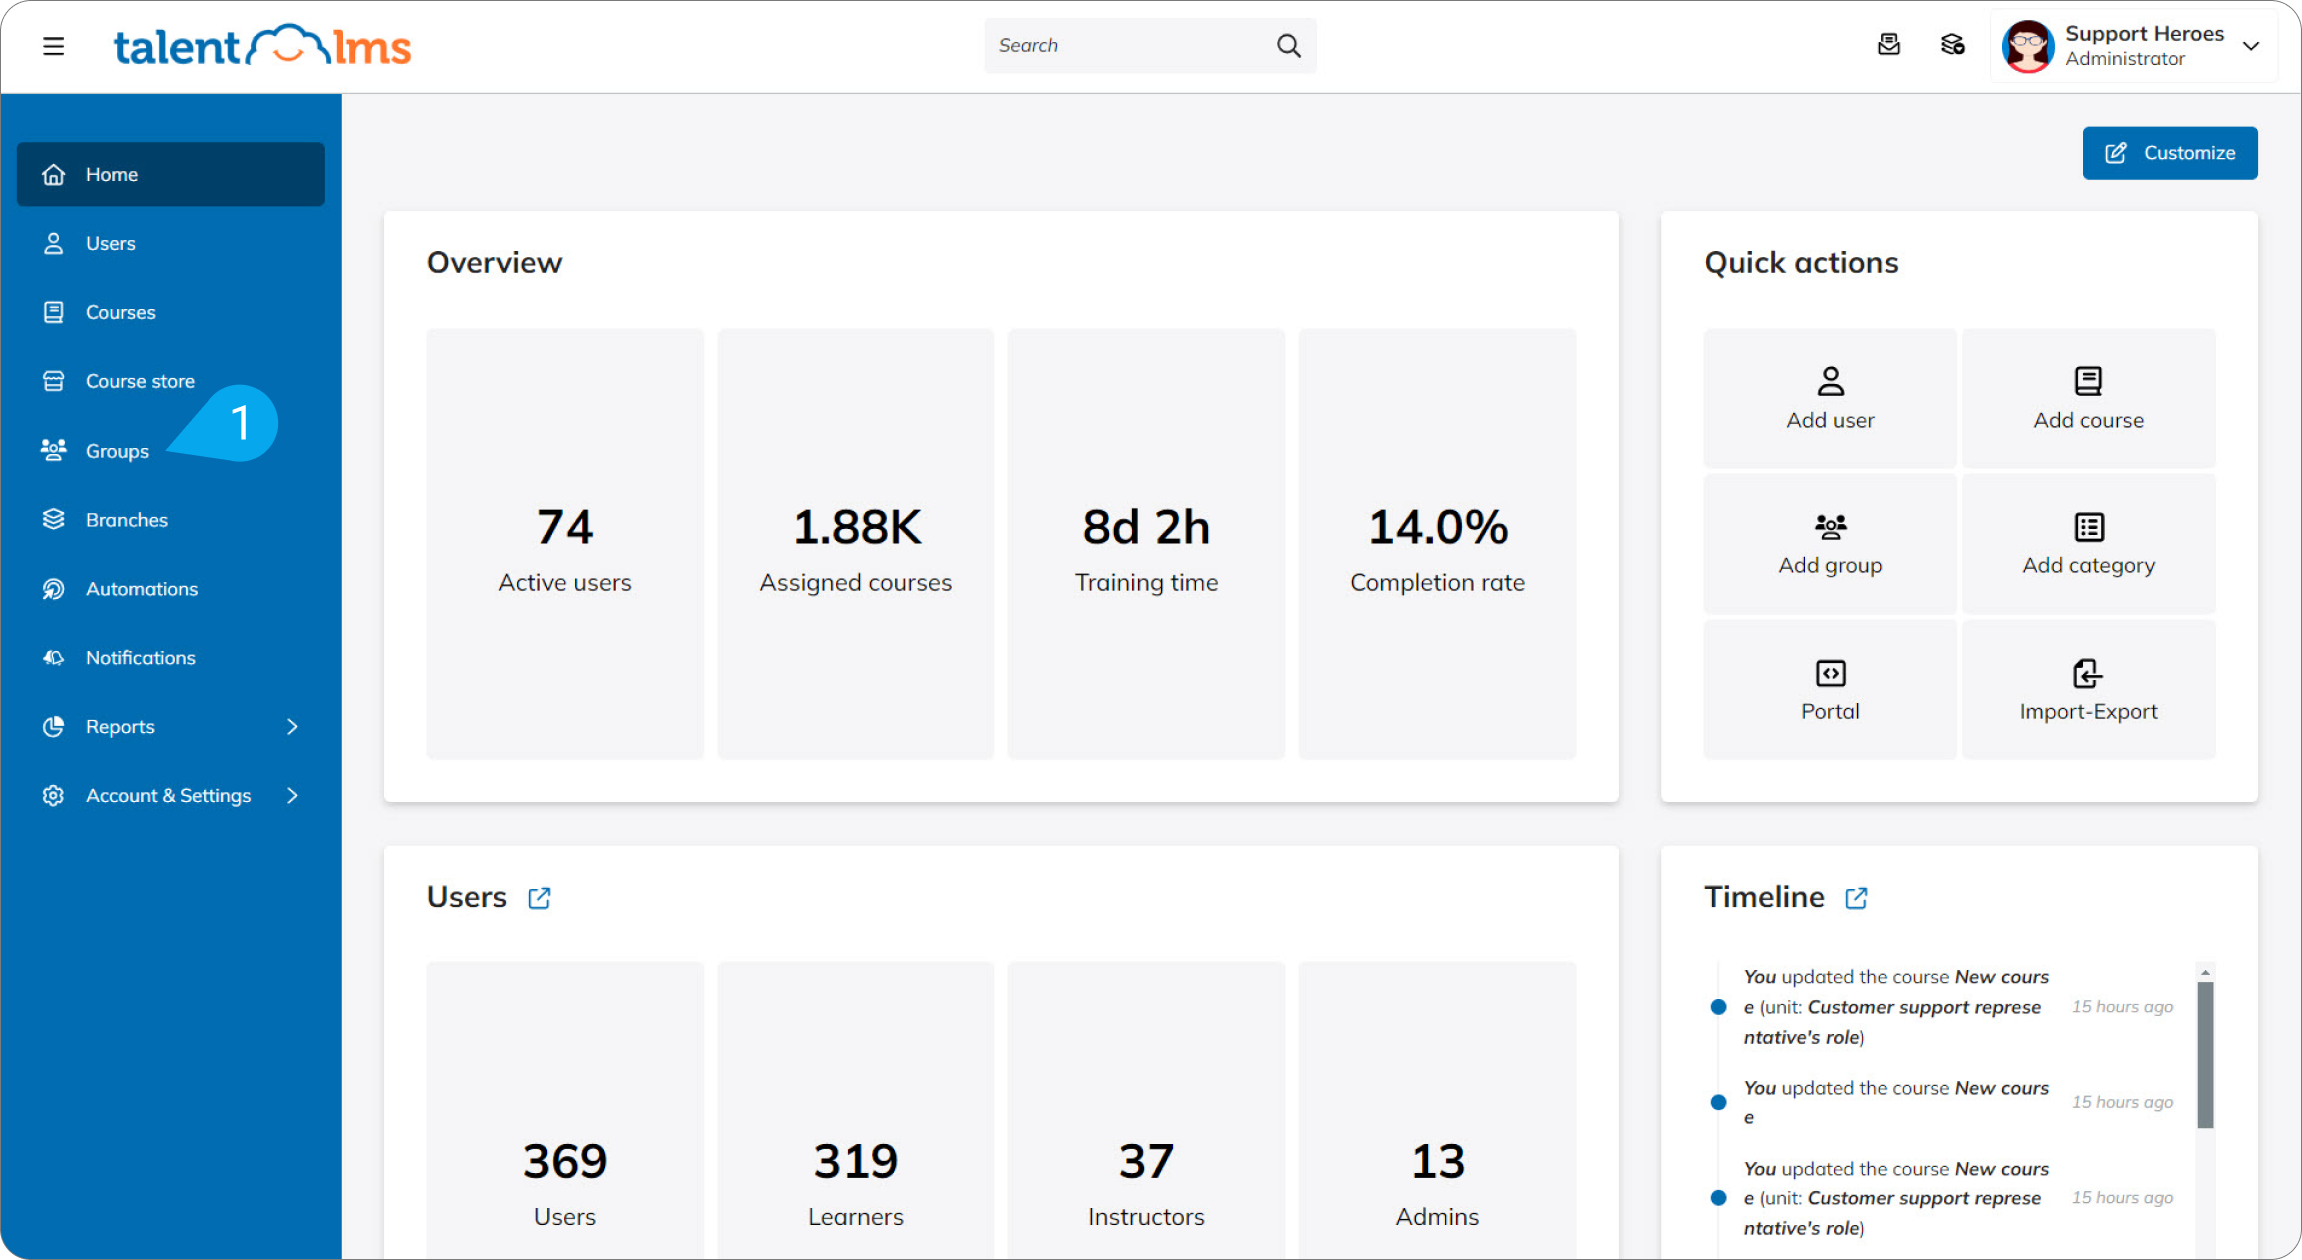
Task: Open the Portal quick action
Action: coord(1829,690)
